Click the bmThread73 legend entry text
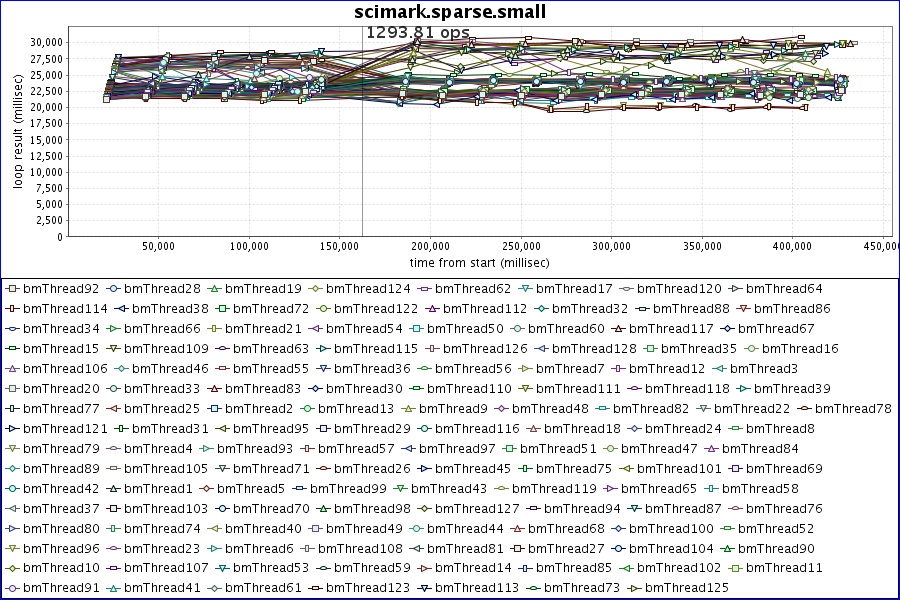The height and width of the screenshot is (600, 900). tap(585, 588)
